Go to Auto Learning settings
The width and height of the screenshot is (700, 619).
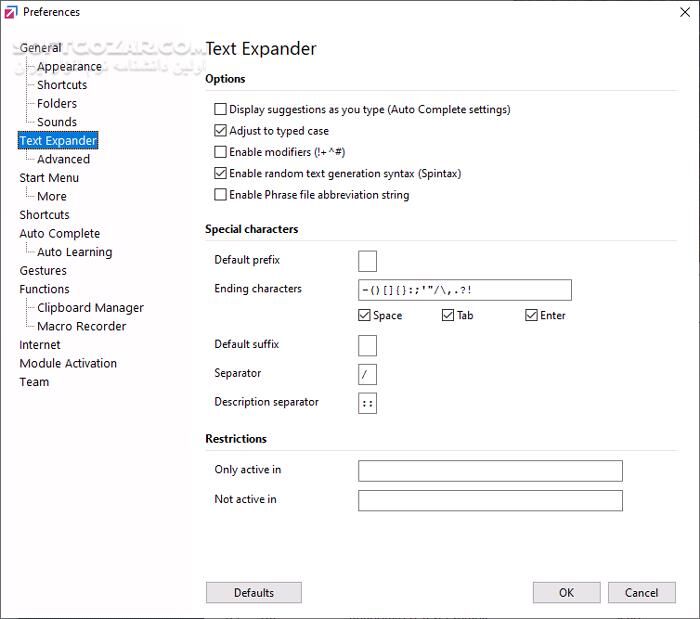click(x=74, y=252)
